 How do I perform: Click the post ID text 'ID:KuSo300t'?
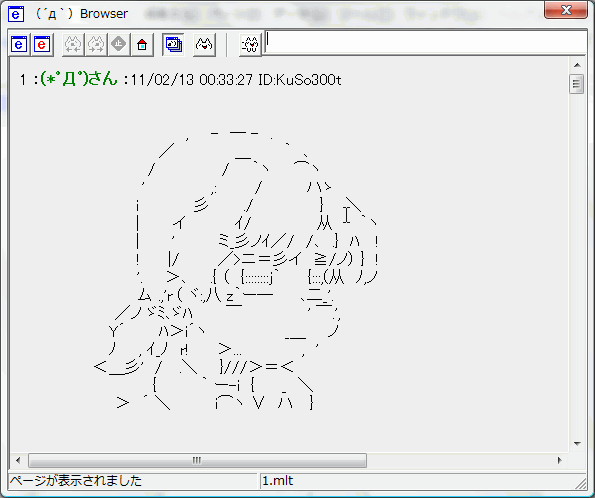(300, 80)
